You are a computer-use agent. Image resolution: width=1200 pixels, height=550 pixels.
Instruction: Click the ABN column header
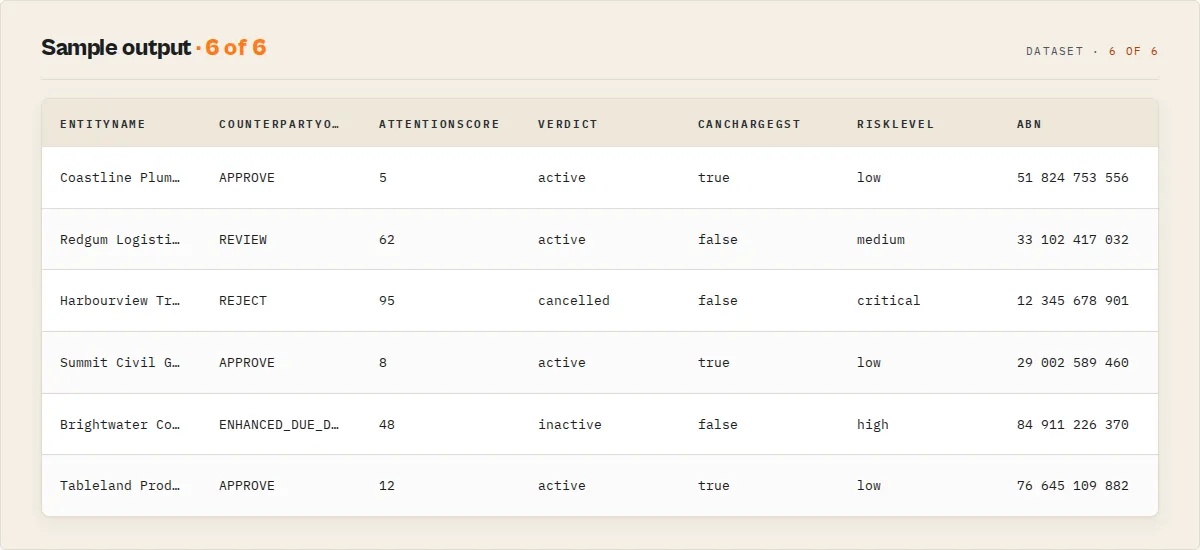pyautogui.click(x=1029, y=124)
